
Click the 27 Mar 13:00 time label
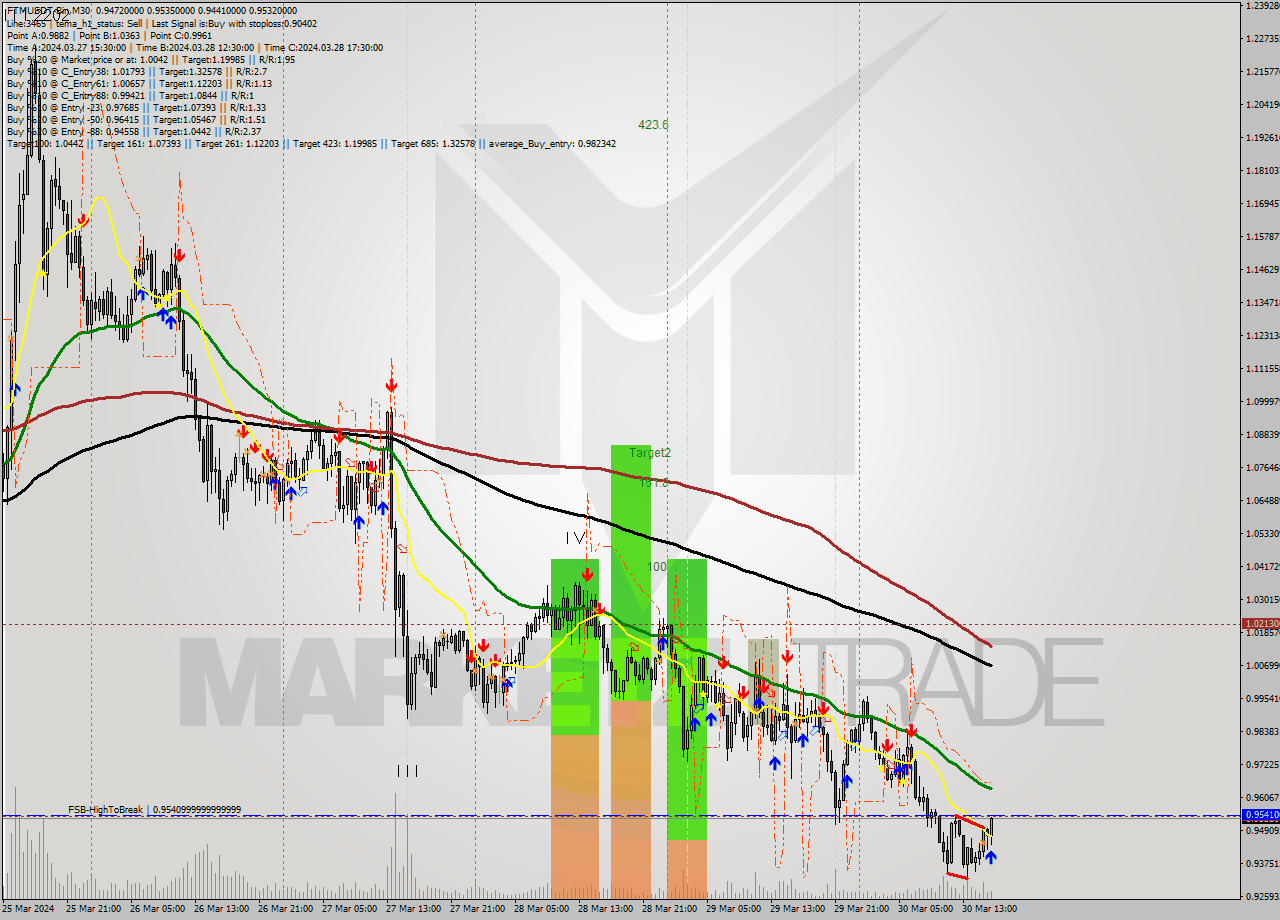pos(412,909)
